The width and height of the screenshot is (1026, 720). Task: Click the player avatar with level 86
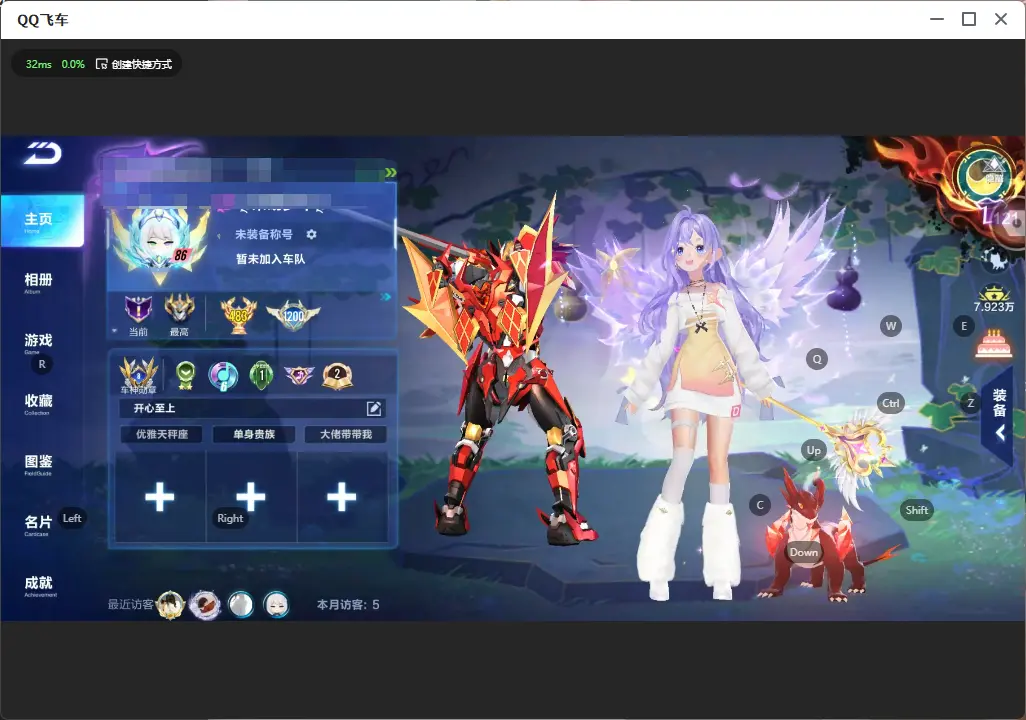pos(160,245)
